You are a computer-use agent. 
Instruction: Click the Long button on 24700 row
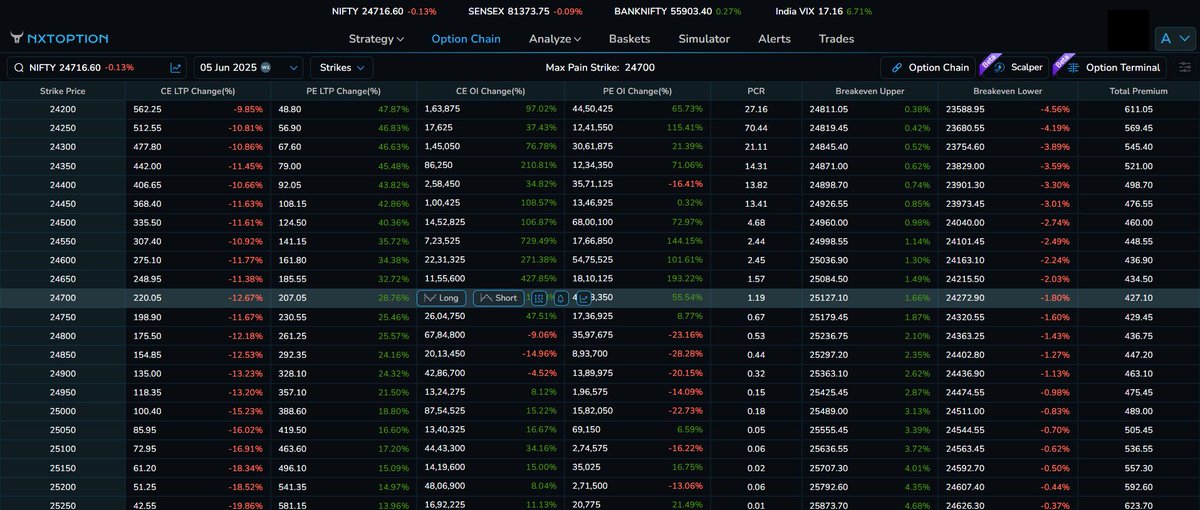click(442, 298)
